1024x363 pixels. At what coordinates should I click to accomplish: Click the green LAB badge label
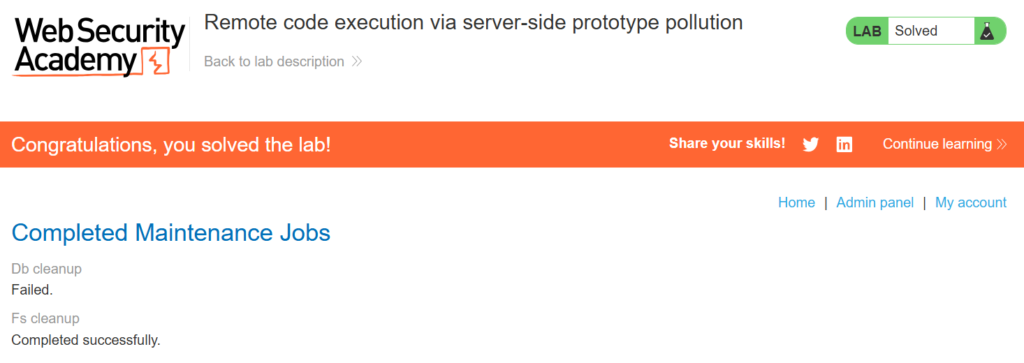click(867, 31)
